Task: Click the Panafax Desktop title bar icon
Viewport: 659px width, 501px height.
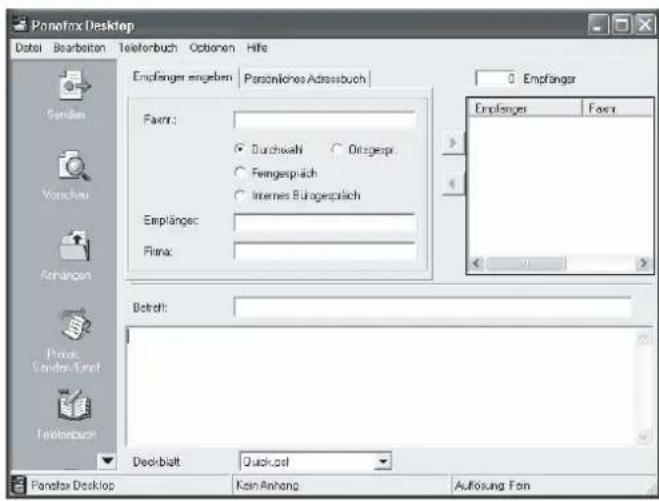Action: click(19, 25)
